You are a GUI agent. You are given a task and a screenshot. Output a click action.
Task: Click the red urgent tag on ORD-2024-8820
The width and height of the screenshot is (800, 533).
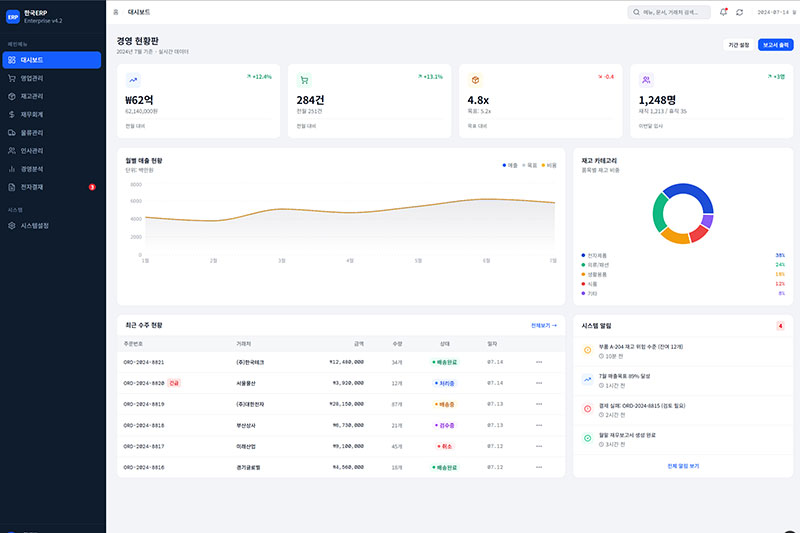pyautogui.click(x=174, y=383)
